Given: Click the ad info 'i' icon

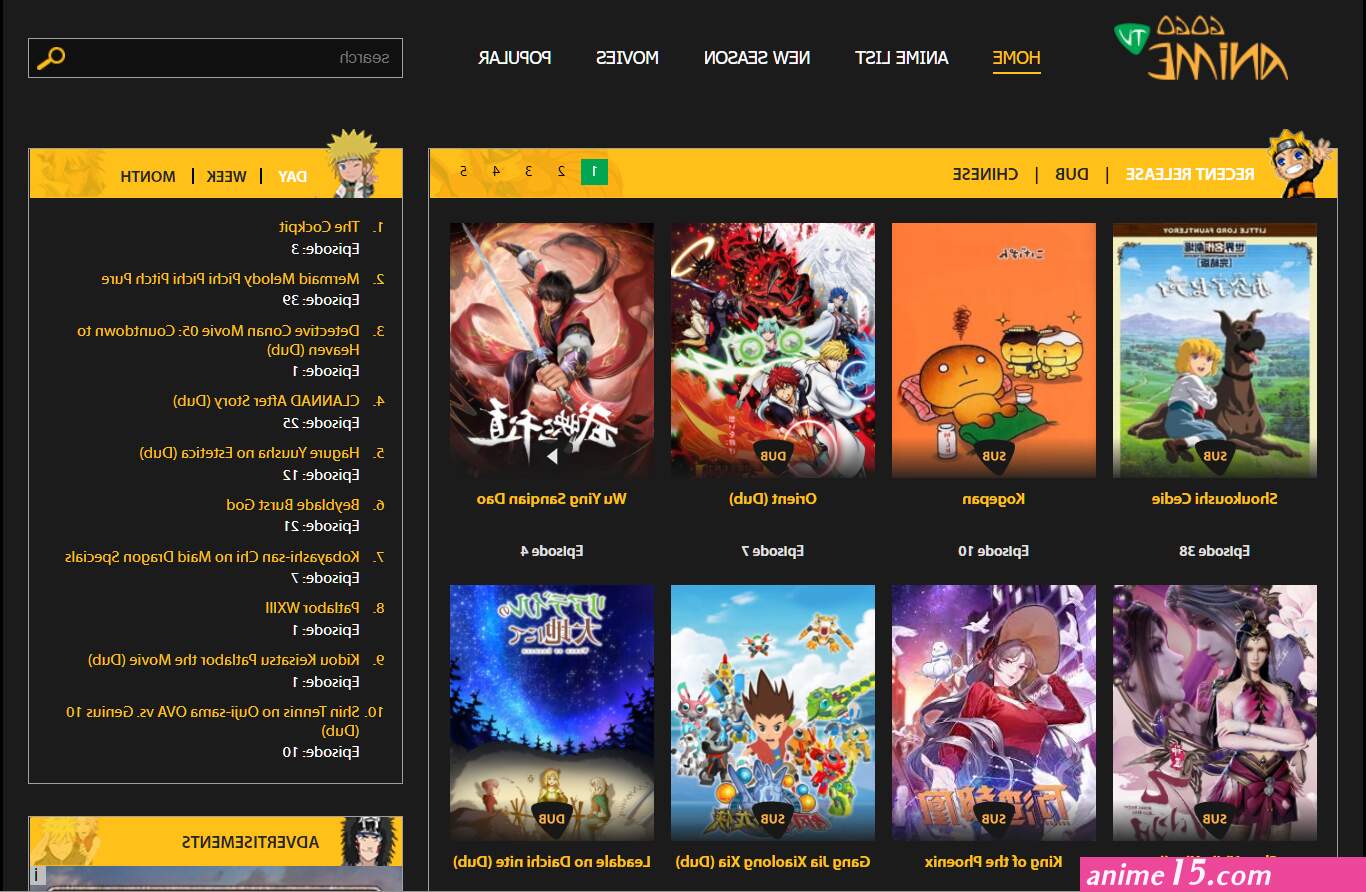Looking at the screenshot, I should [37, 875].
